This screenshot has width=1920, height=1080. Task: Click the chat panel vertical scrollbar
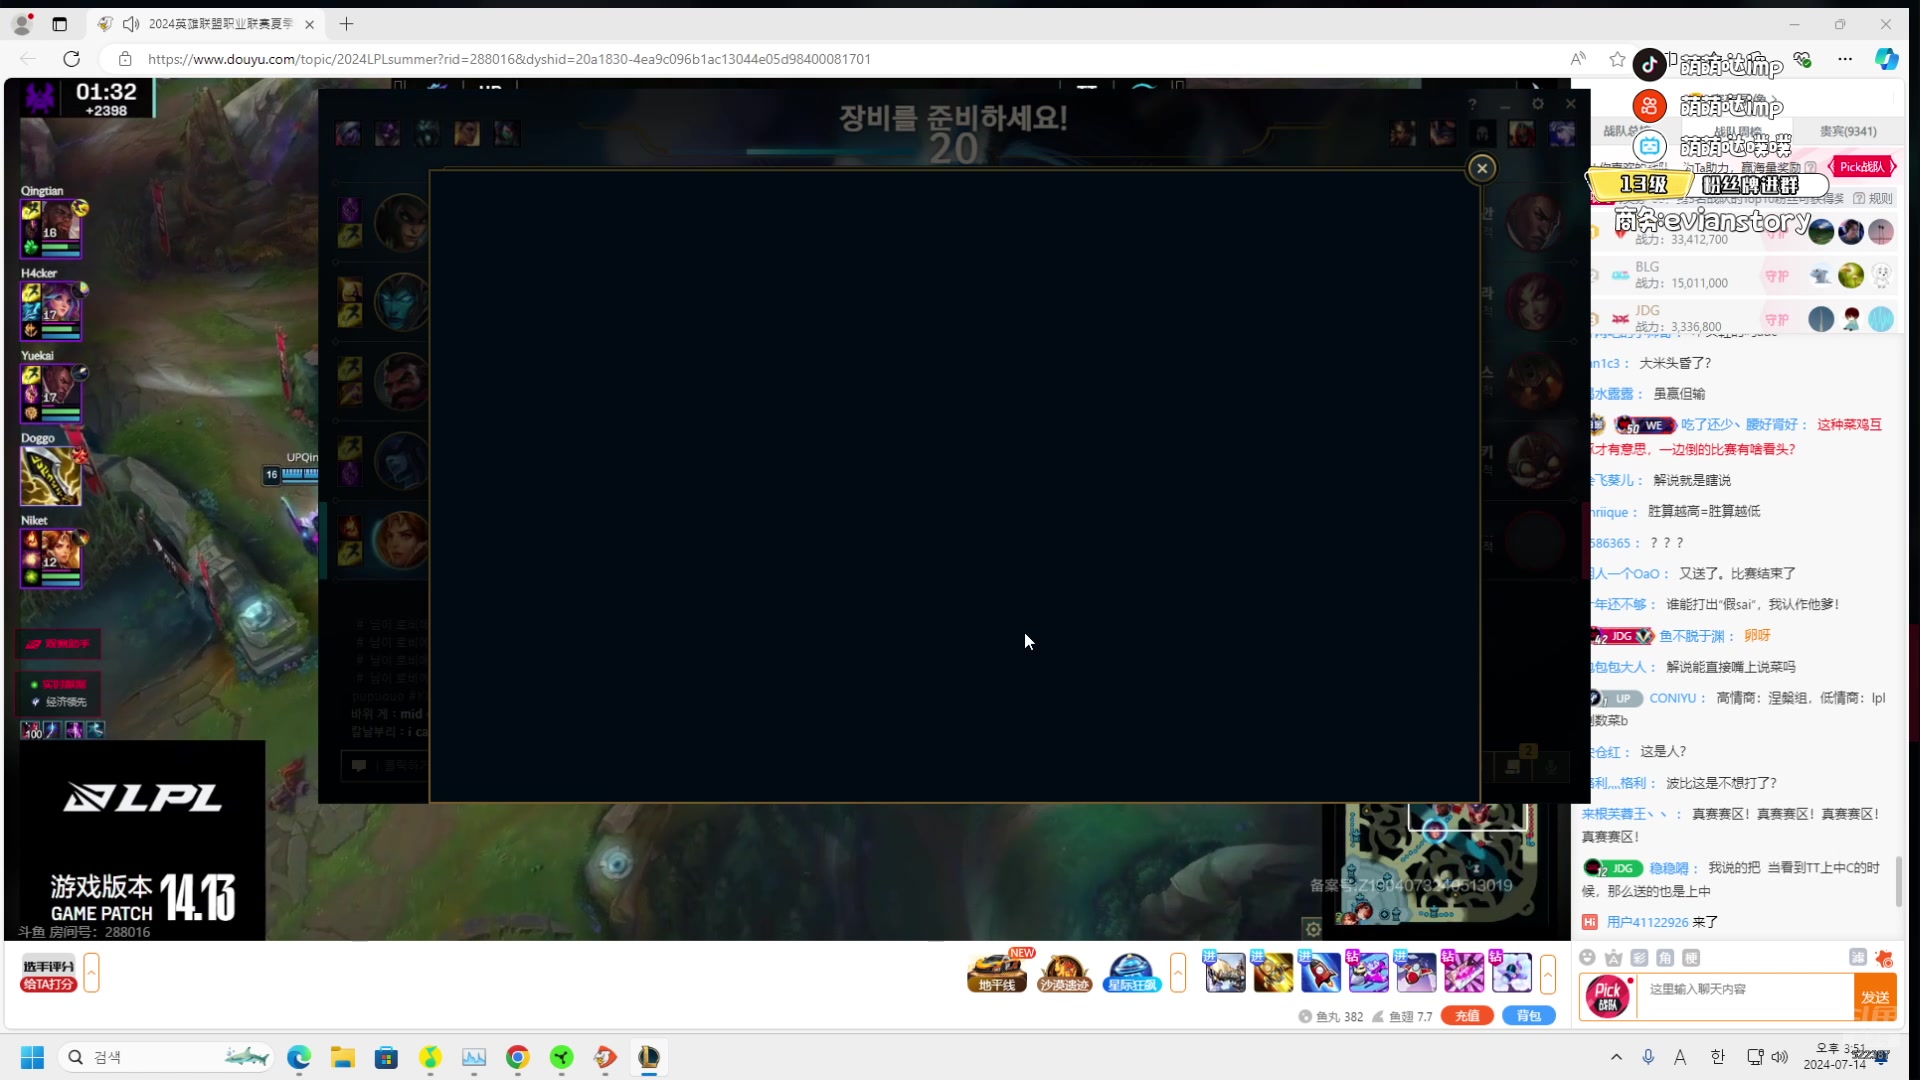1899,880
